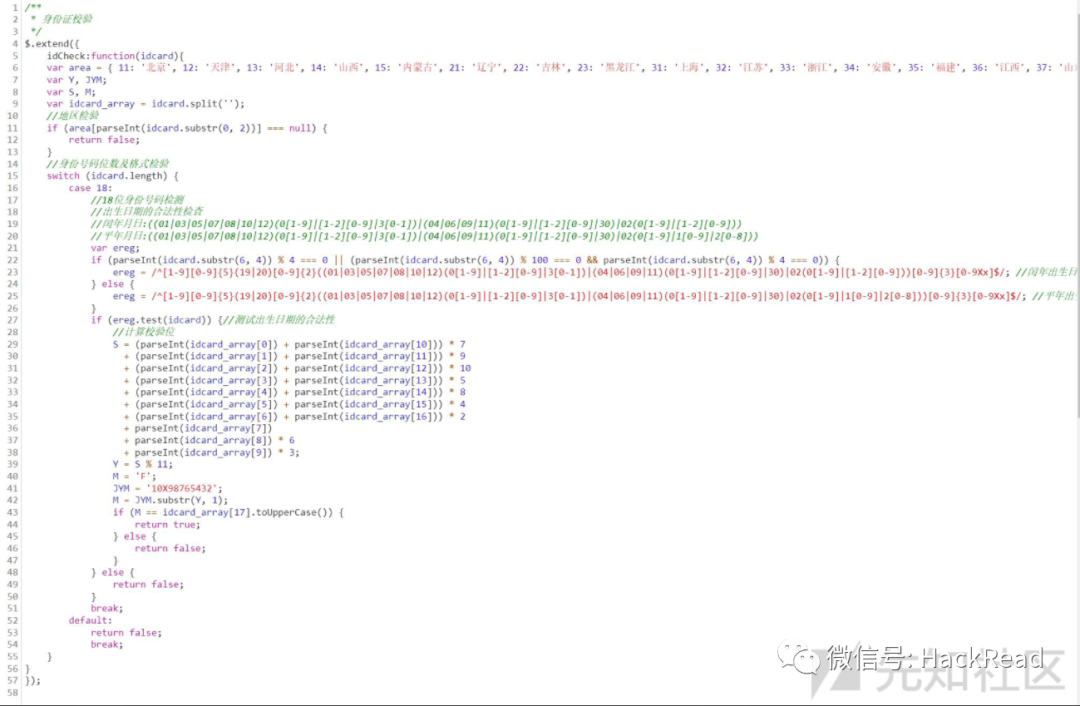Click the 'HackRead' watermark text
Screen dimensions: 1080x706
click(x=982, y=658)
